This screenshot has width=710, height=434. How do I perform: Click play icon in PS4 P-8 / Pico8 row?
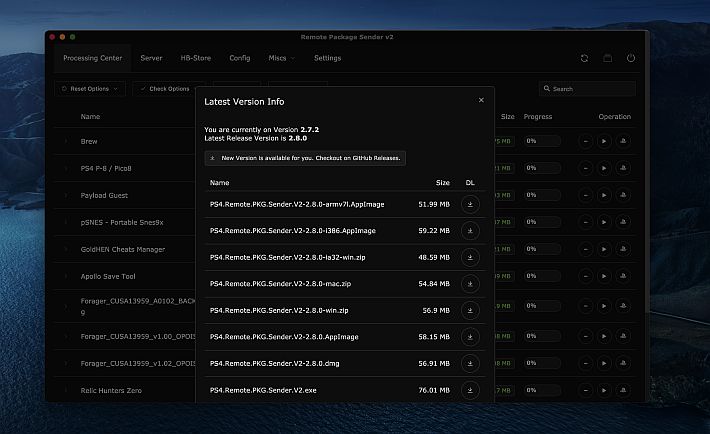coord(604,168)
